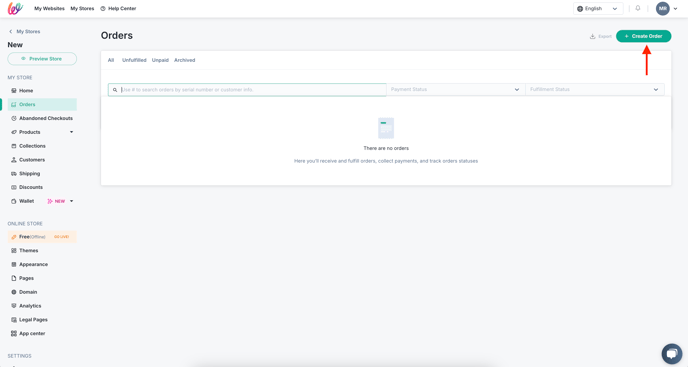The image size is (688, 367).
Task: Click the Pages document icon
Action: 14,278
